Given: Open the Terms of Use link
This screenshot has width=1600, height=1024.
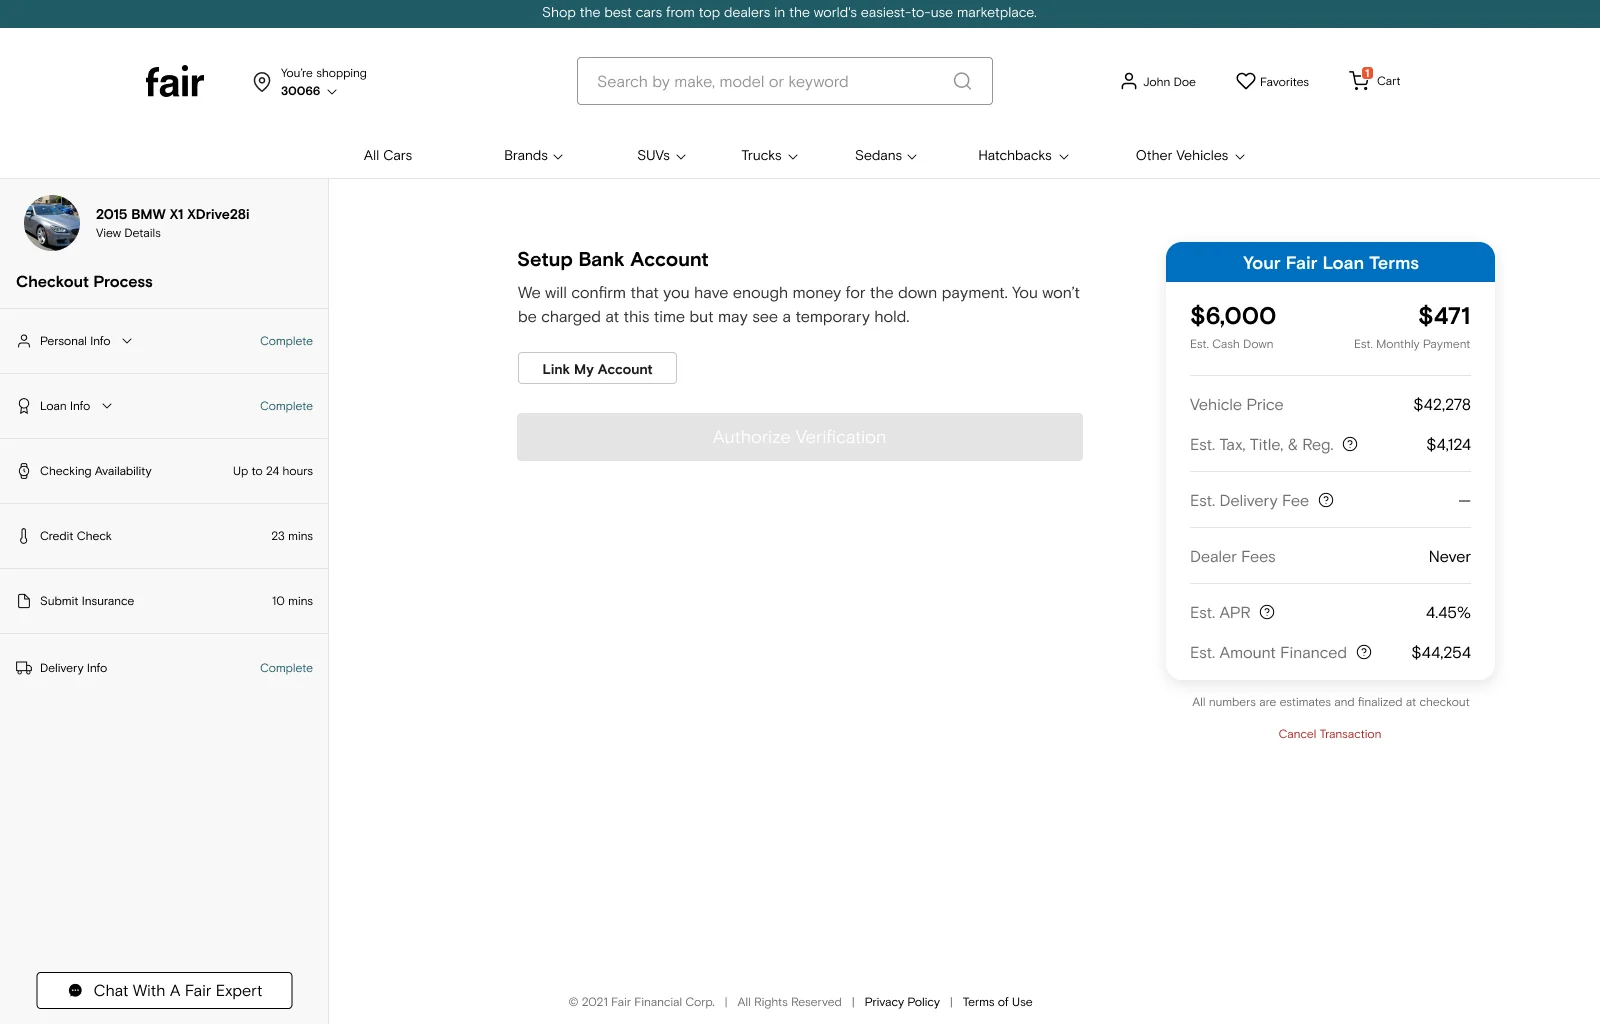Looking at the screenshot, I should pyautogui.click(x=997, y=1002).
